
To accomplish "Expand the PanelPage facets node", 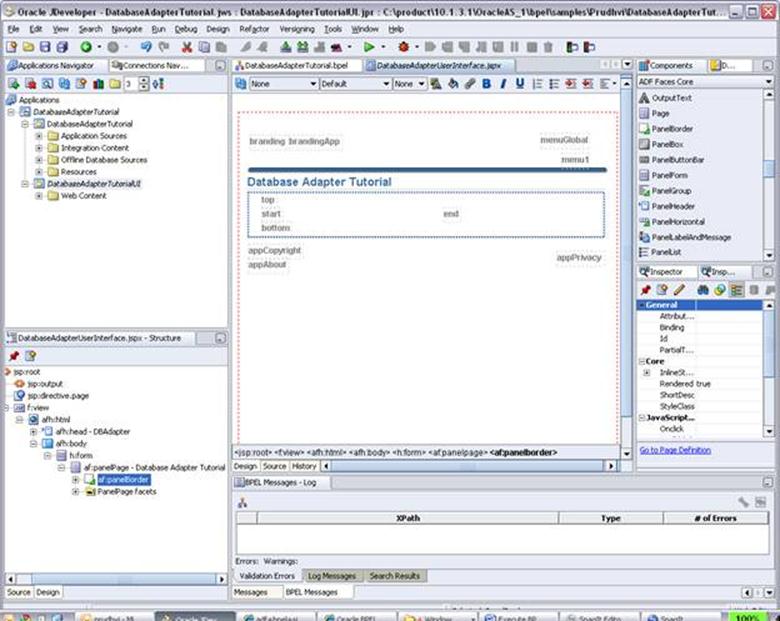I will click(x=76, y=492).
